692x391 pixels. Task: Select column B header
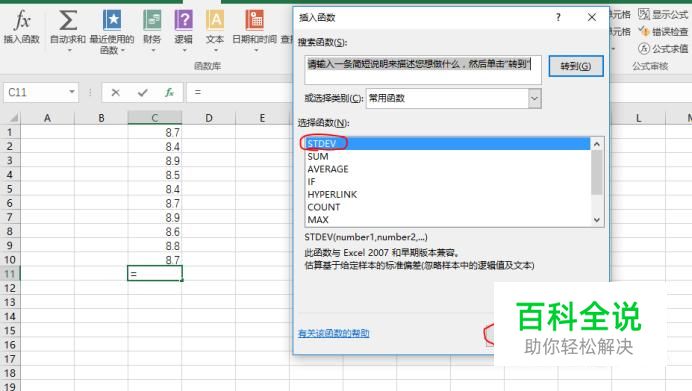[101, 118]
